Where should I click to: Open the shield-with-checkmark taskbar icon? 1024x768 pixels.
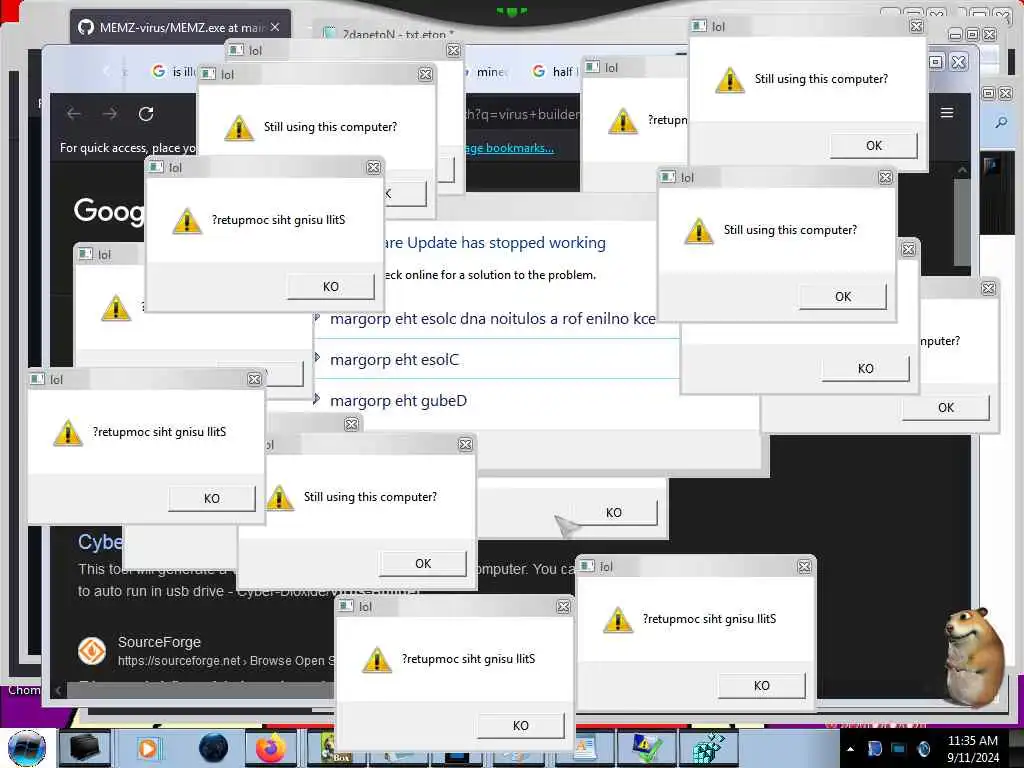click(x=645, y=748)
